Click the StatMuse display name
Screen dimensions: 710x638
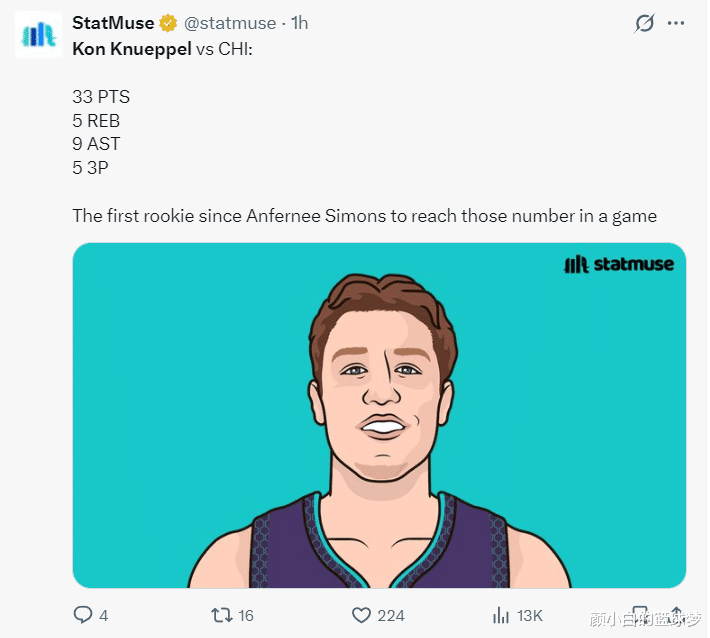(113, 23)
